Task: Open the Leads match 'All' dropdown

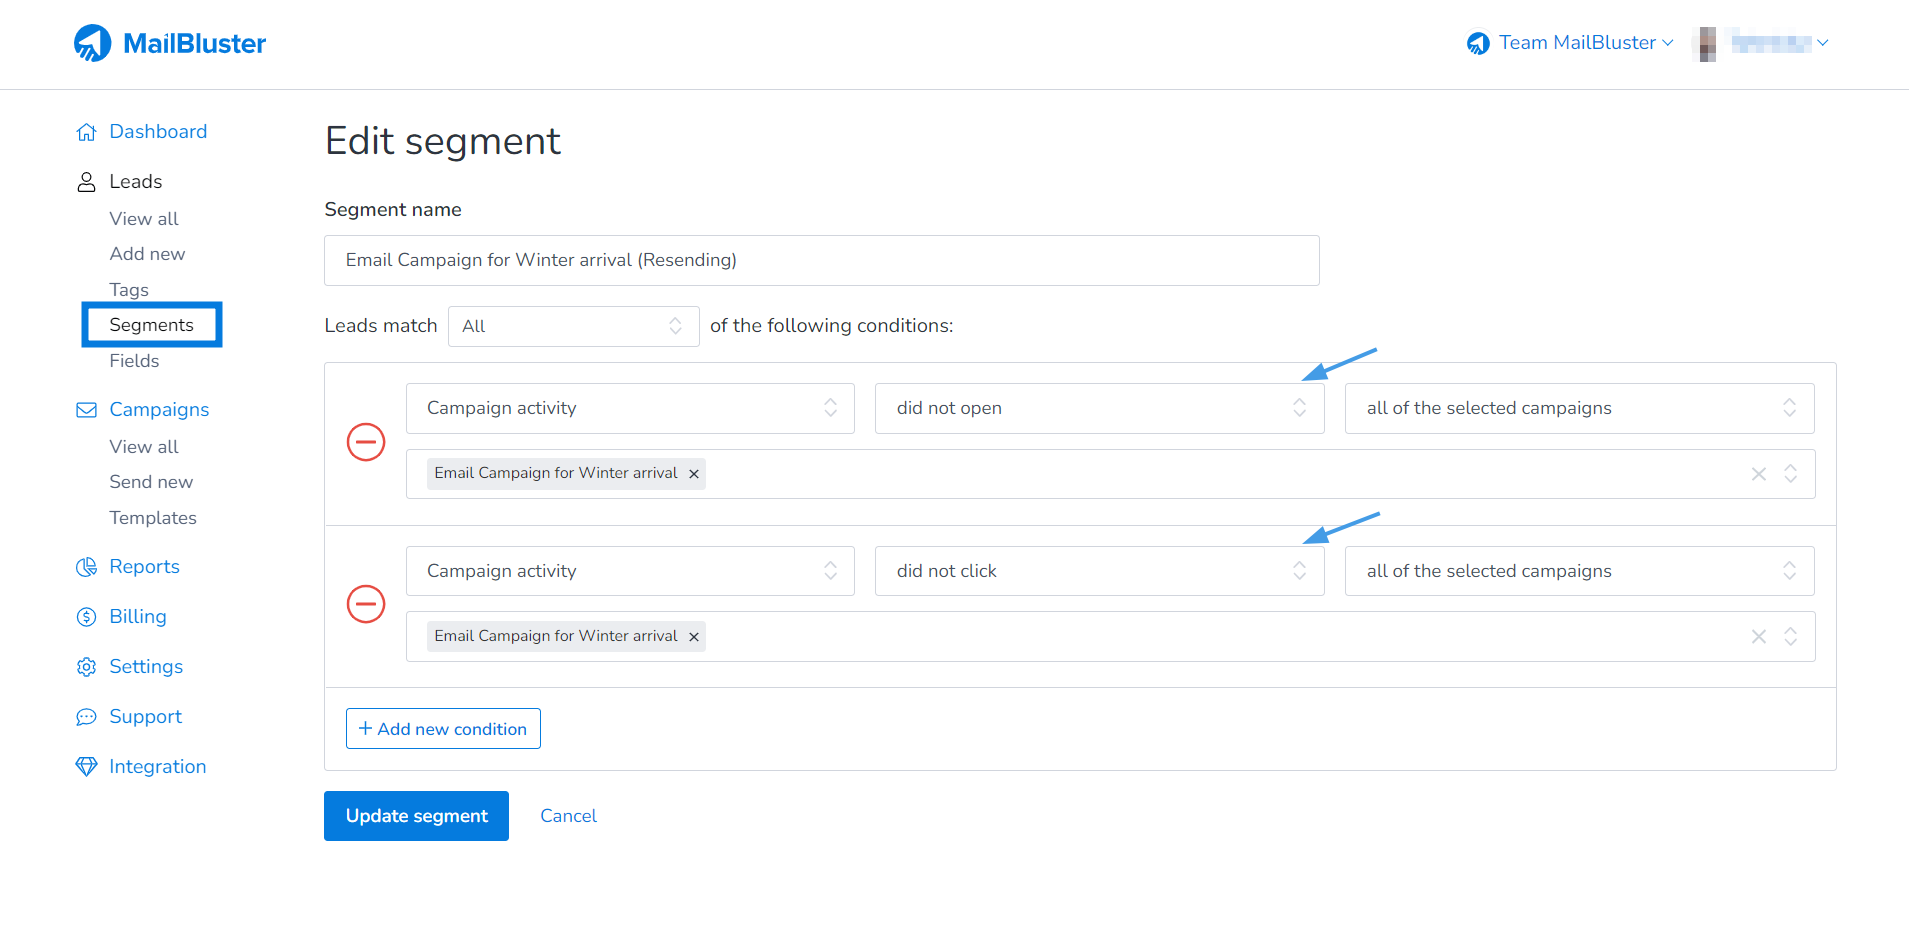Action: click(573, 326)
